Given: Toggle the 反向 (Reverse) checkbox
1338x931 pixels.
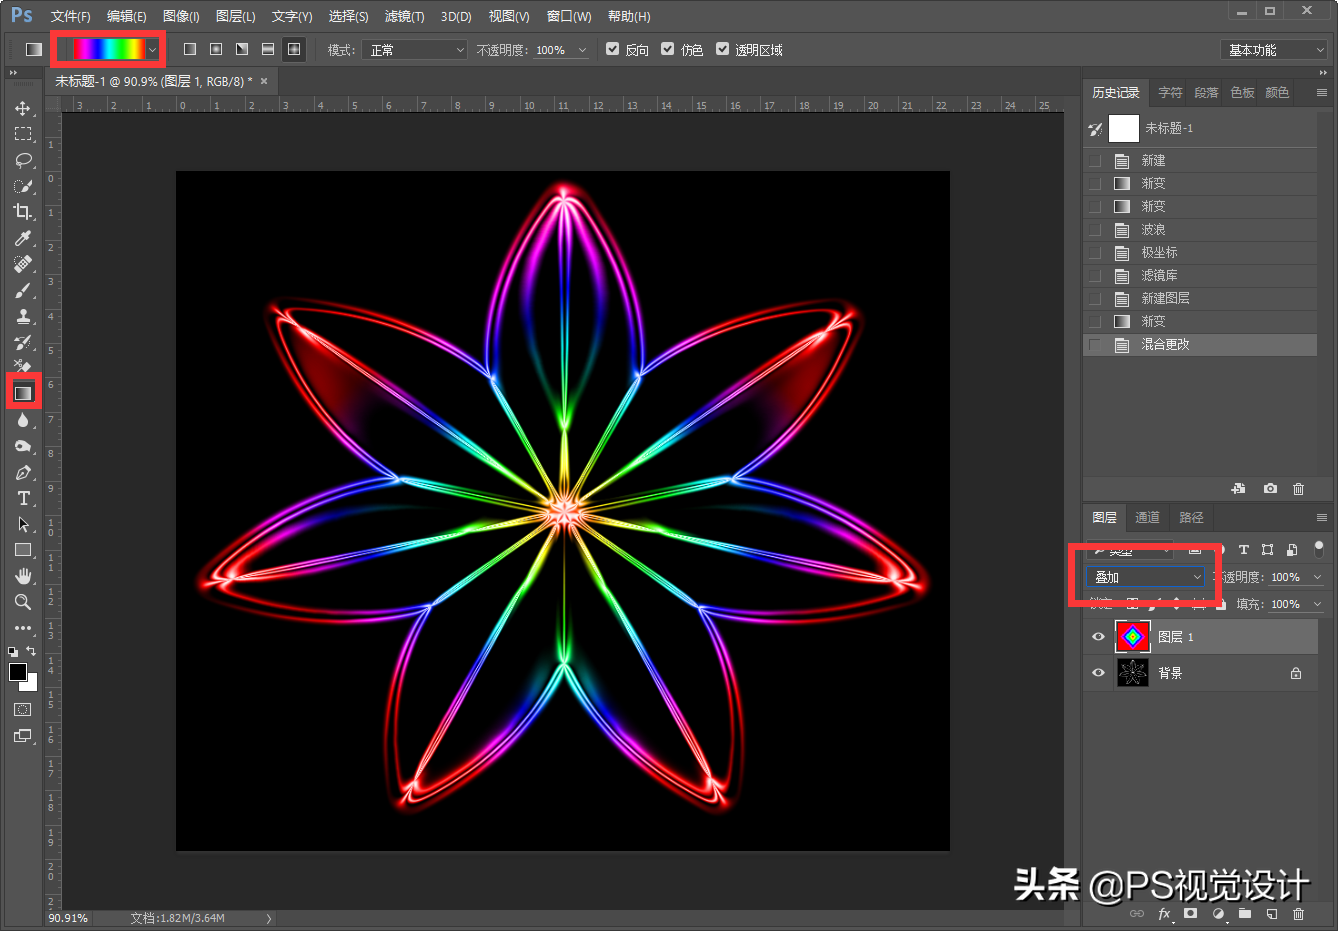Looking at the screenshot, I should point(613,48).
